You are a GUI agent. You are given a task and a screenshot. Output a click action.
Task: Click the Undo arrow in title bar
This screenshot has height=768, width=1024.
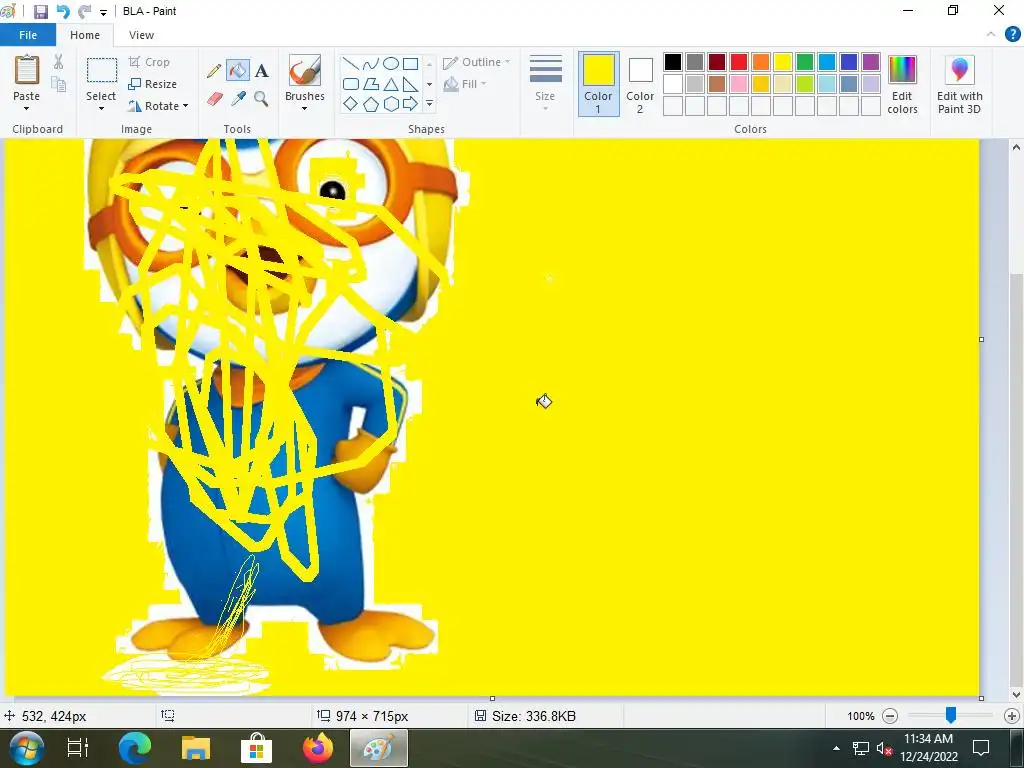(x=63, y=12)
